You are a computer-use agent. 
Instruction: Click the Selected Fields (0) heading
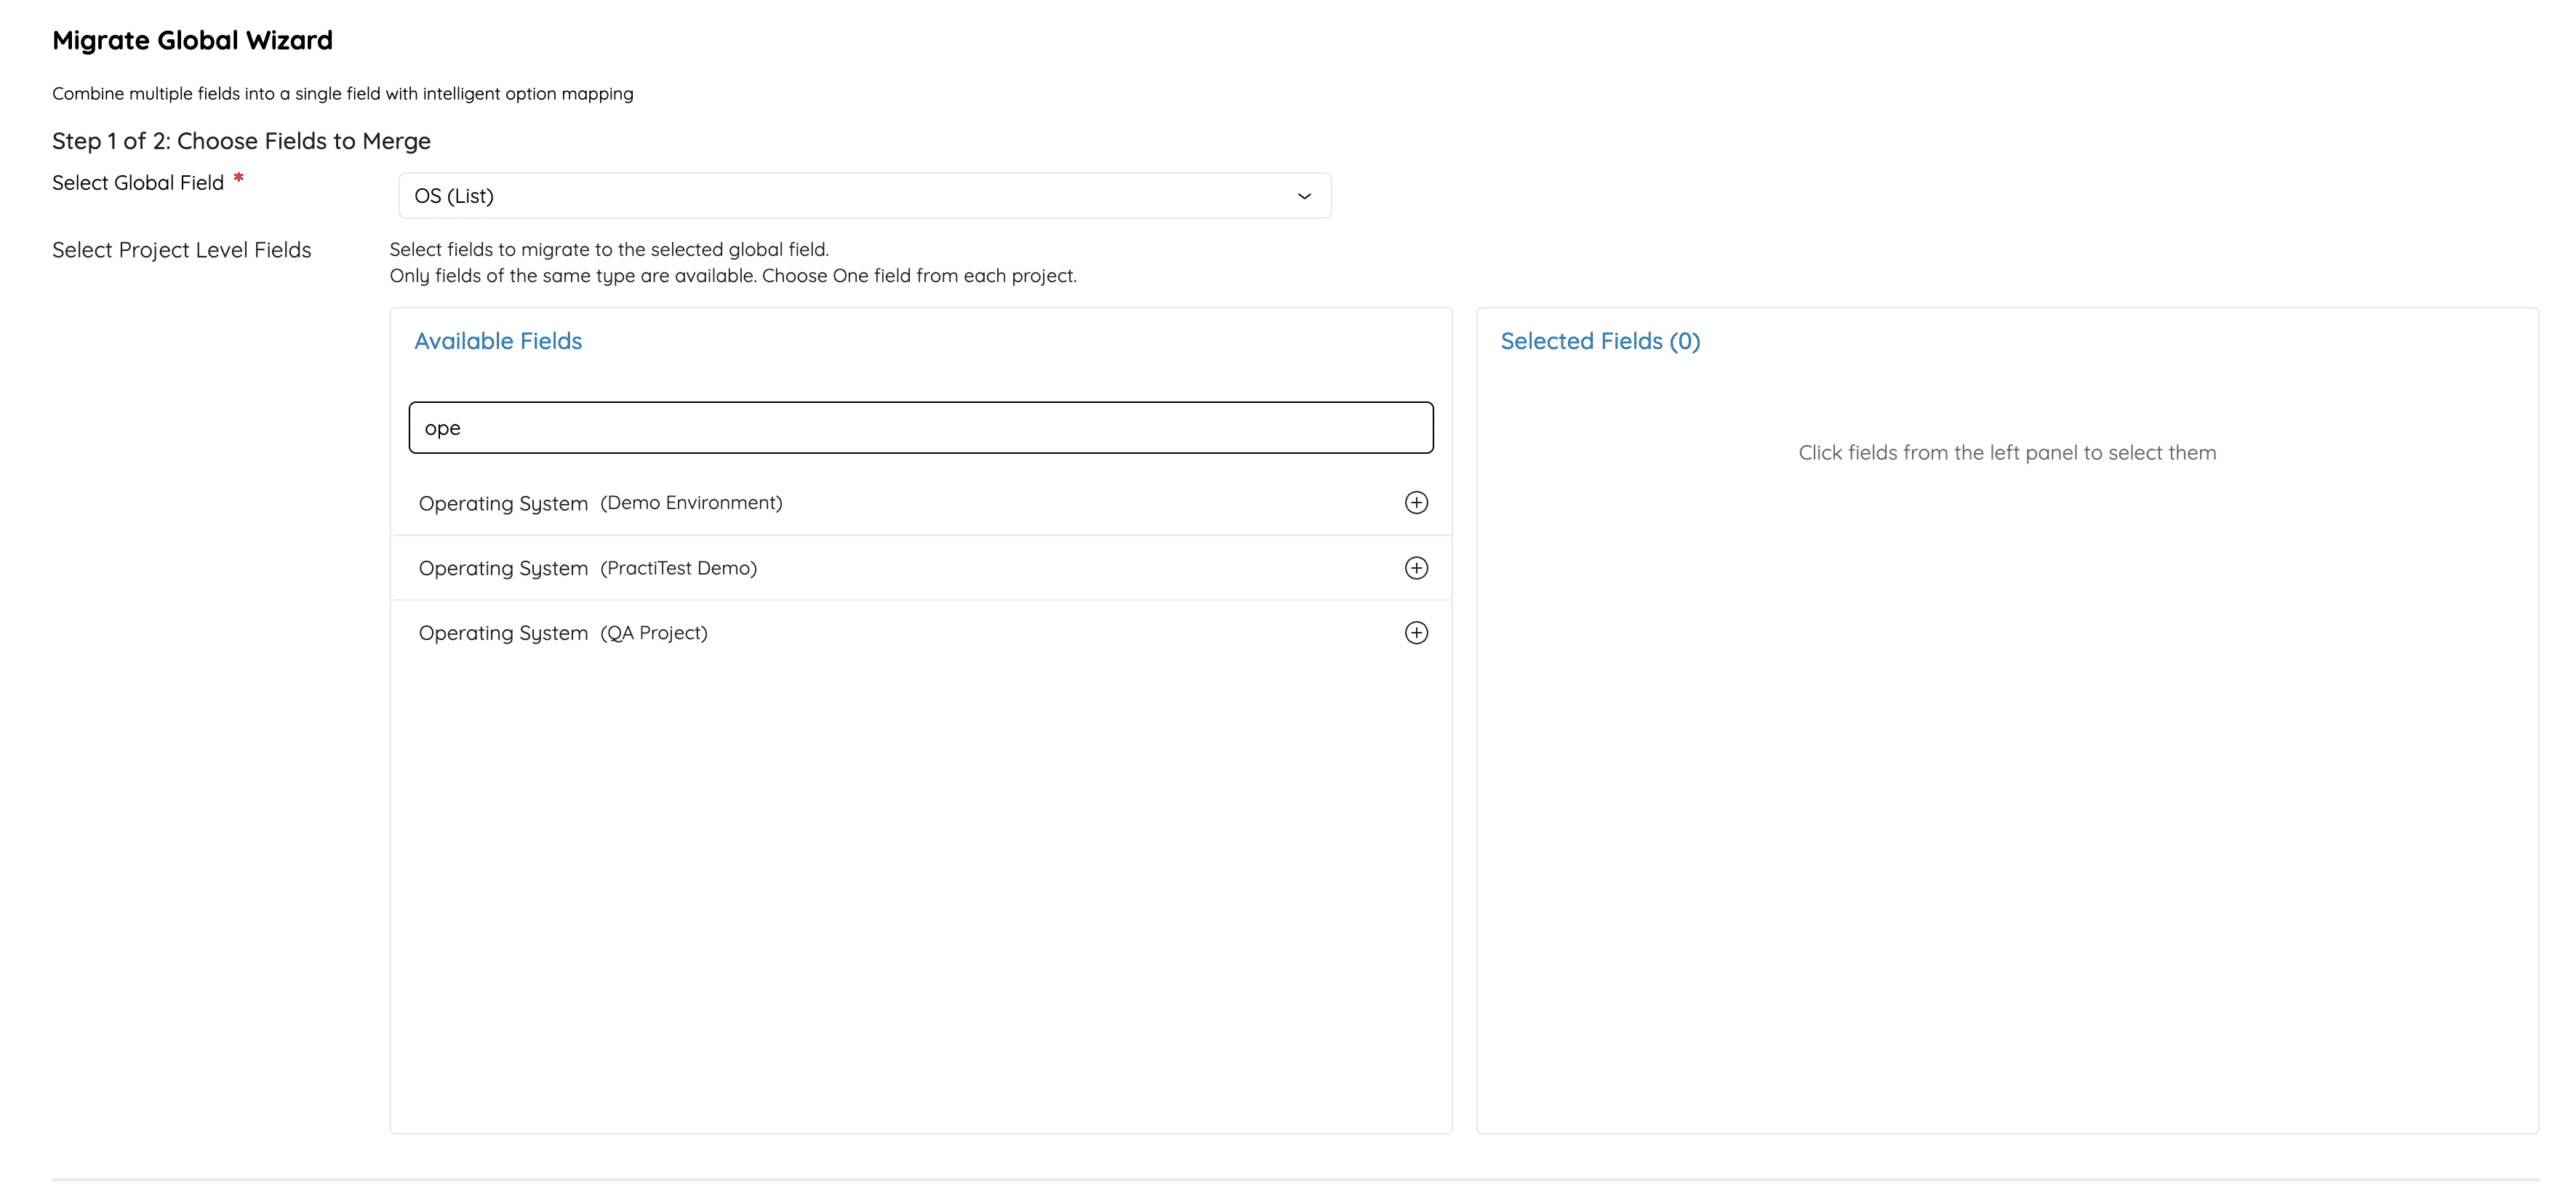[x=1600, y=341]
